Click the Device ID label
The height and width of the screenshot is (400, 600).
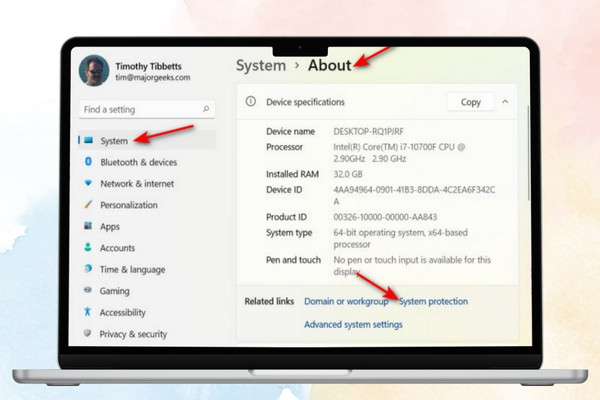coord(284,190)
